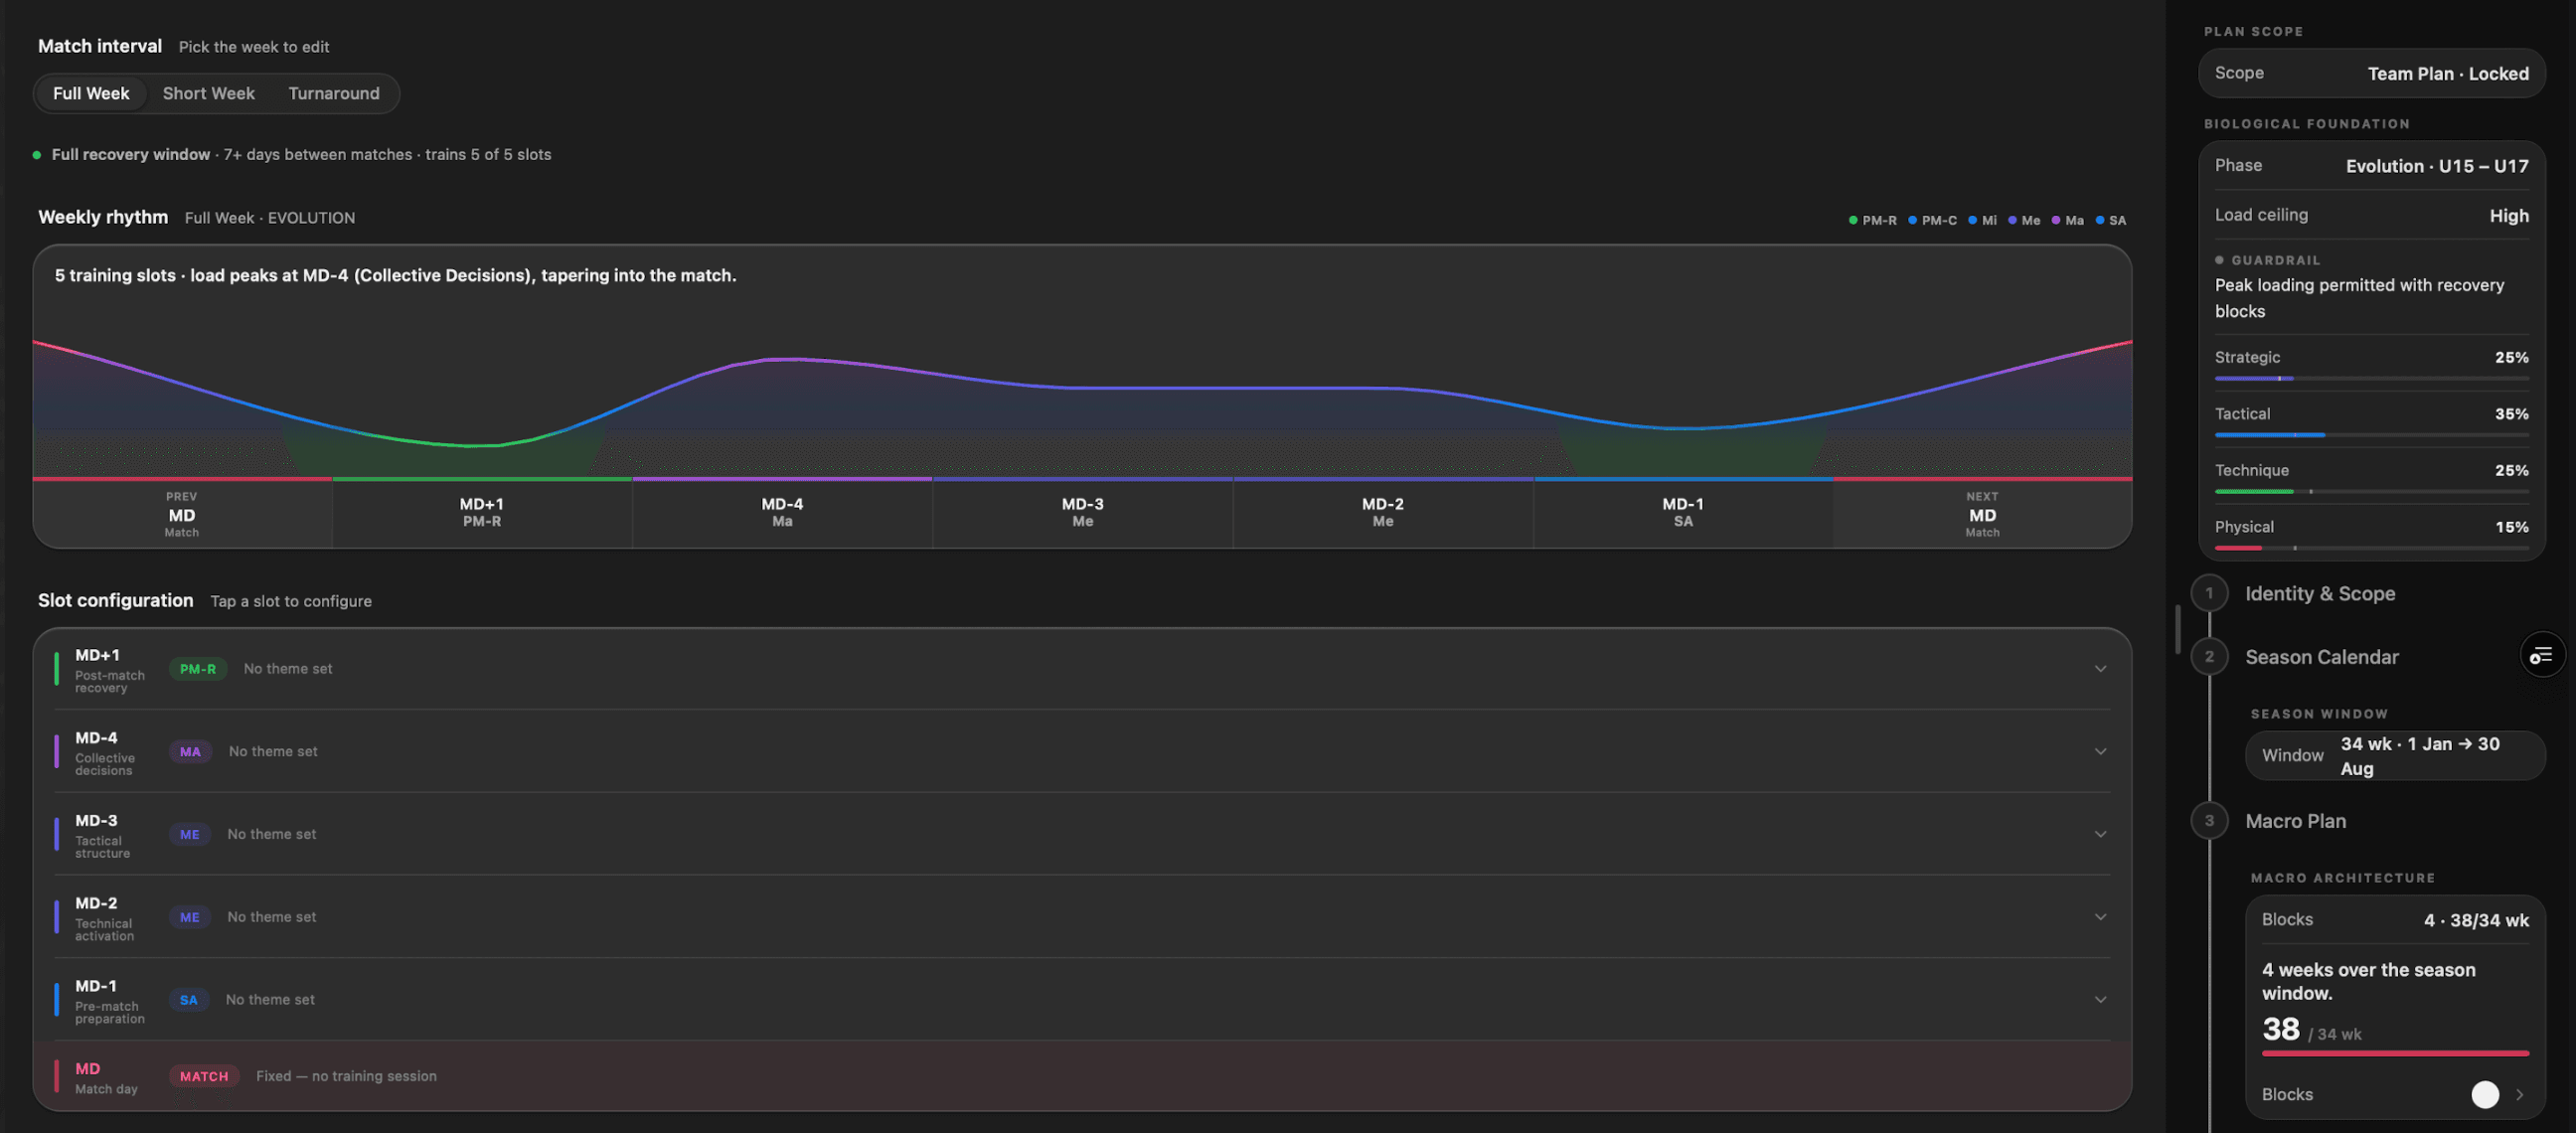Click the Season Window 34 wk field
This screenshot has height=1133, width=2576.
coord(2395,756)
